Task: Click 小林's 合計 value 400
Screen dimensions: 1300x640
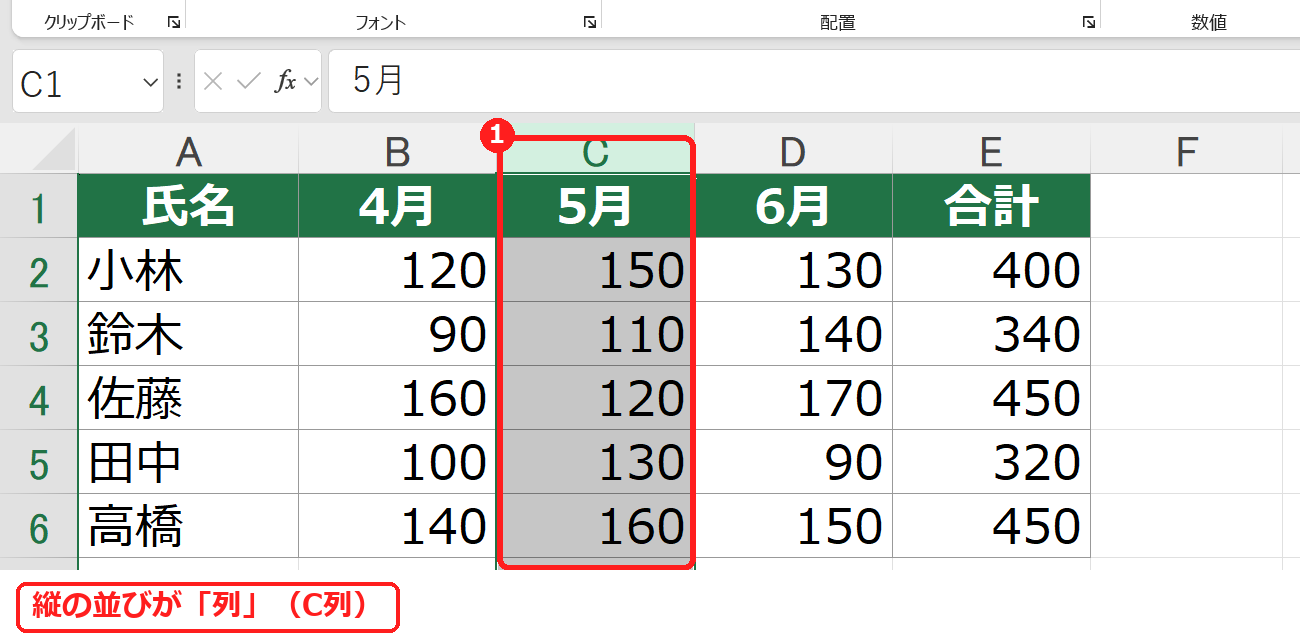Action: 991,270
